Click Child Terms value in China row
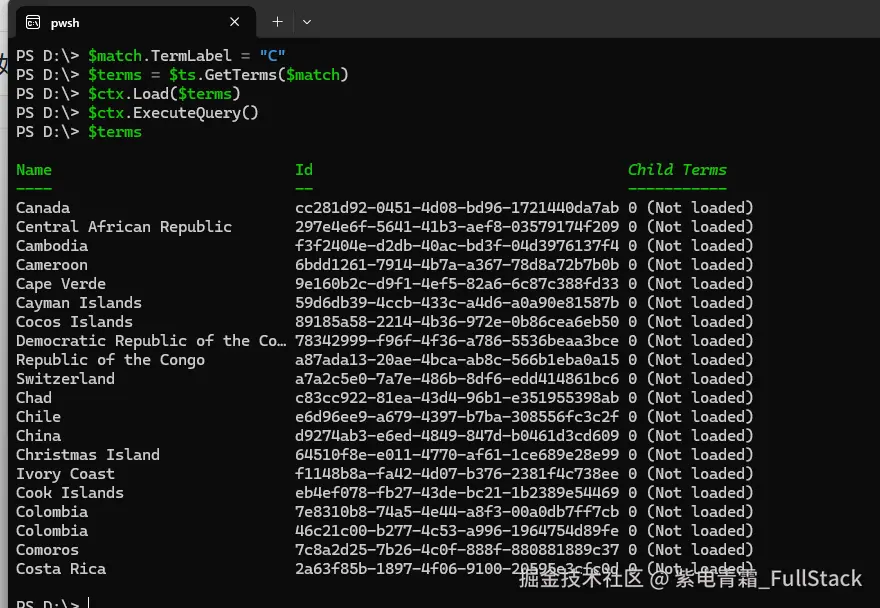The image size is (880, 608). [x=691, y=436]
